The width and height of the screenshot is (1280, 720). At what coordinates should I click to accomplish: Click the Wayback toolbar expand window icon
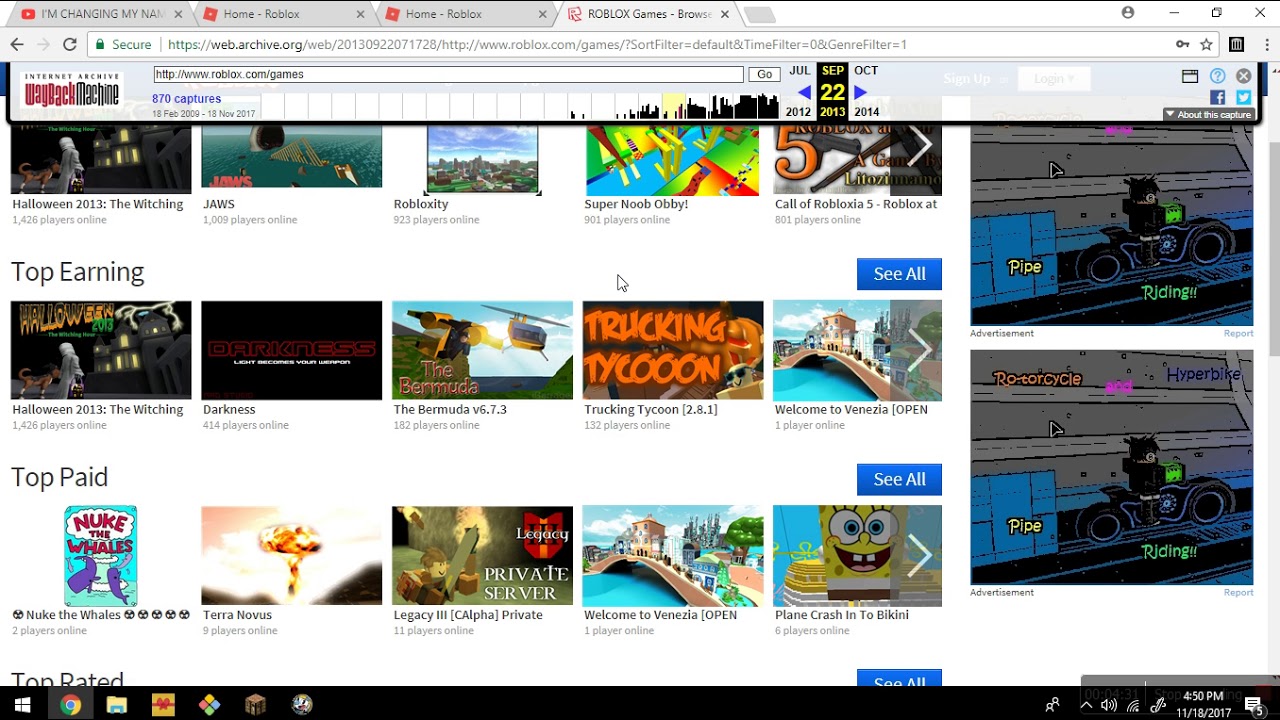pos(1190,76)
